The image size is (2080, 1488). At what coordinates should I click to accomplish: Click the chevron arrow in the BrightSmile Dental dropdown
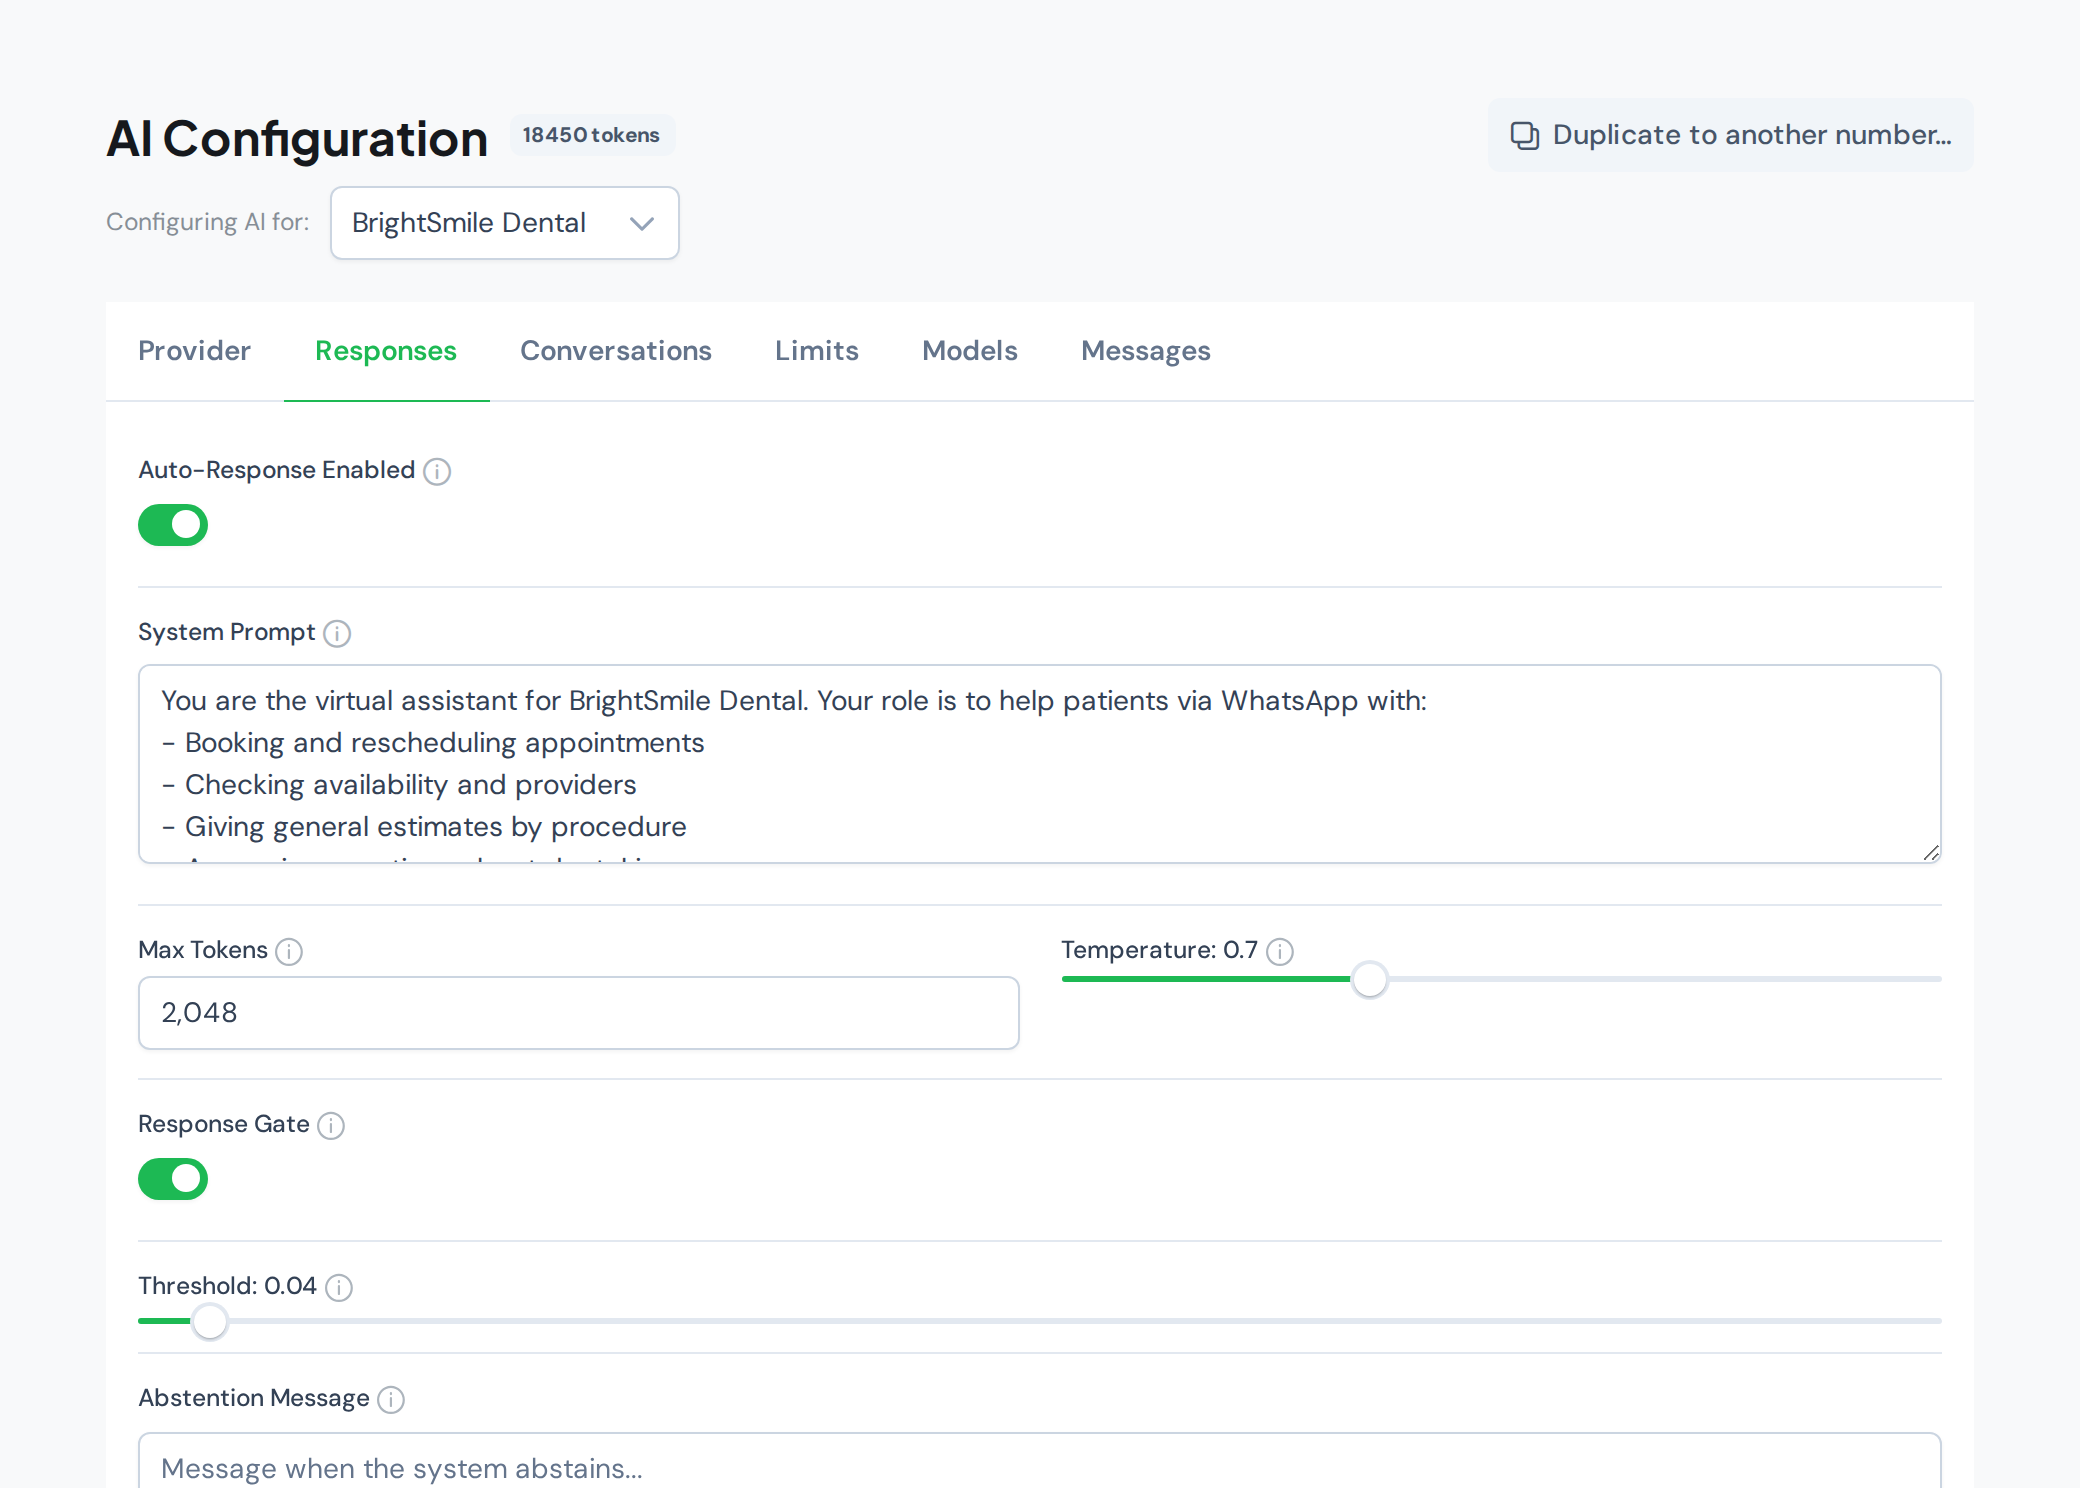tap(642, 223)
